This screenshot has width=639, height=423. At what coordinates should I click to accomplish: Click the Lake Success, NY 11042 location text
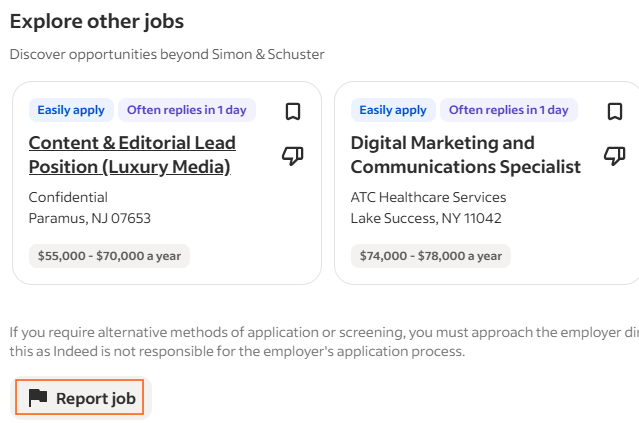coord(426,218)
